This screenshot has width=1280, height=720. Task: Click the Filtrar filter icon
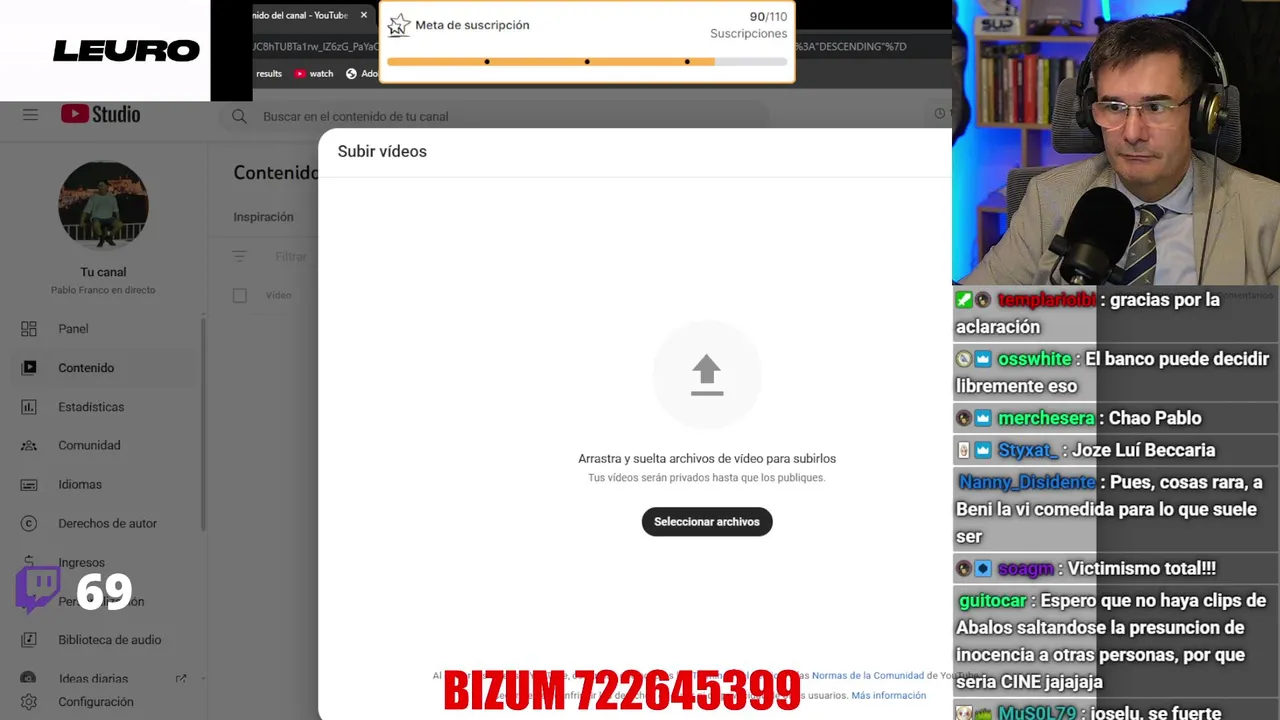[239, 257]
